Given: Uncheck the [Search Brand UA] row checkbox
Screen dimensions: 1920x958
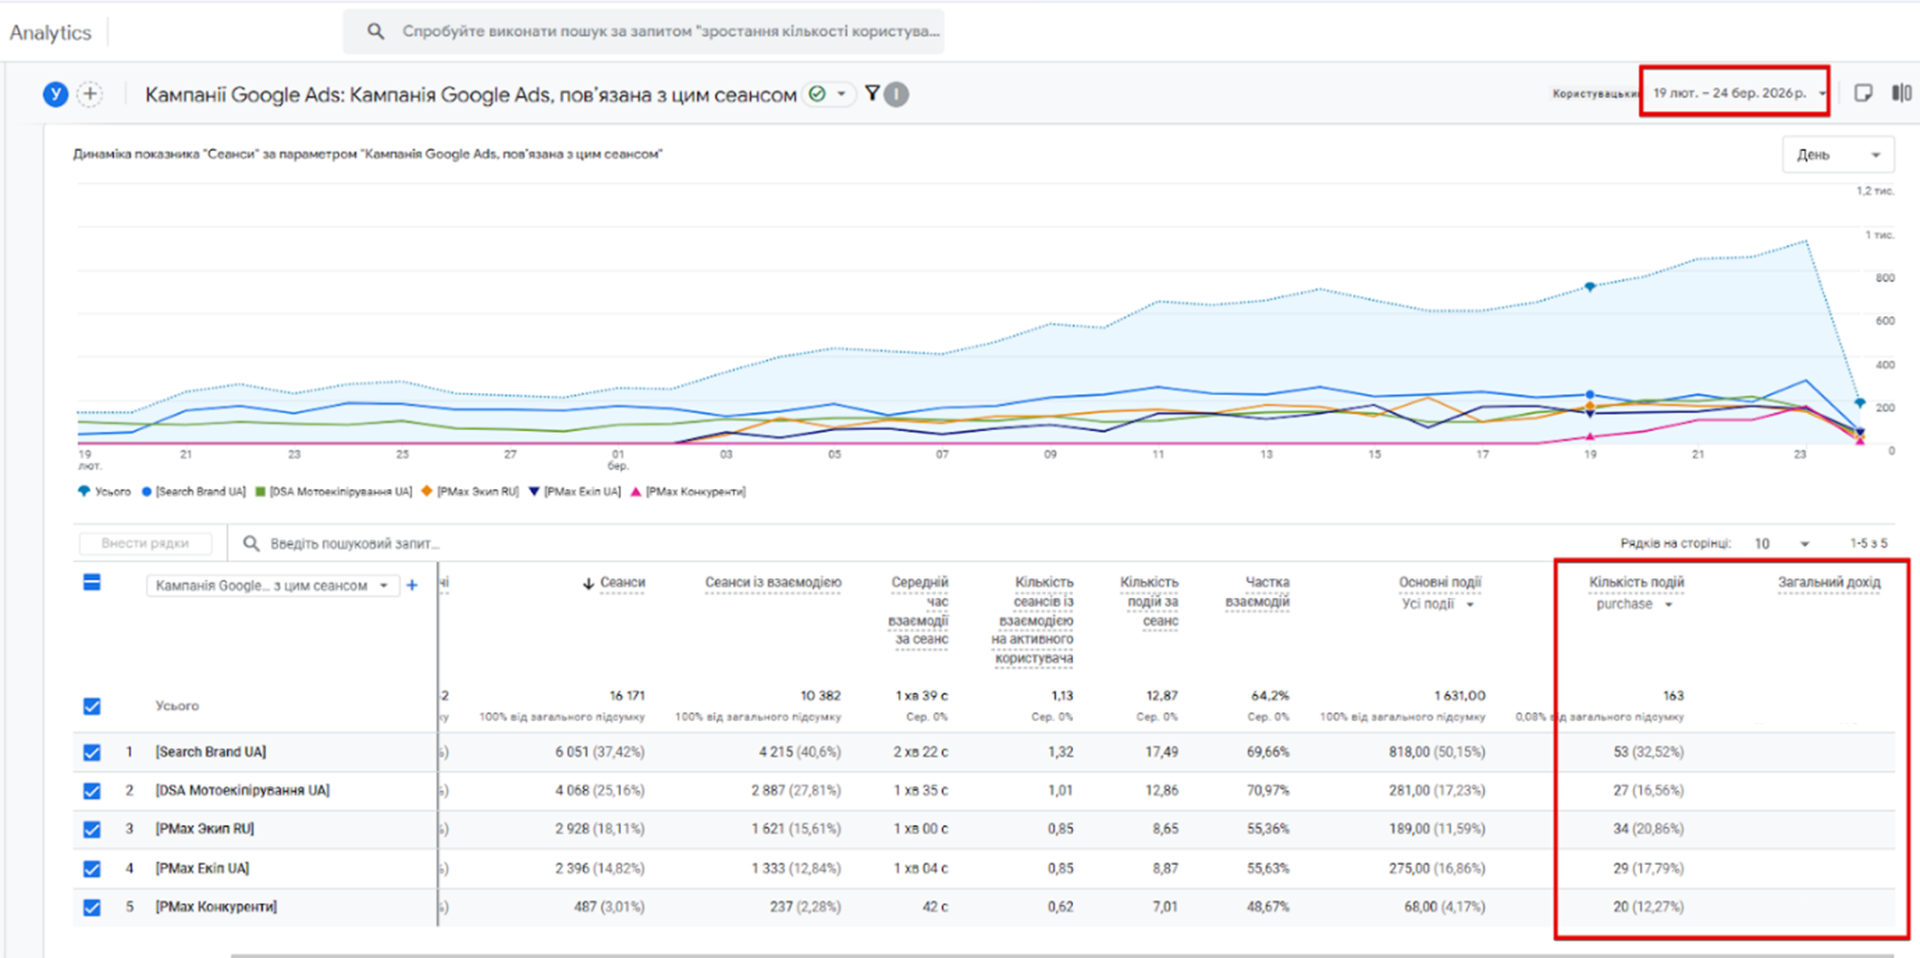Looking at the screenshot, I should tap(92, 752).
